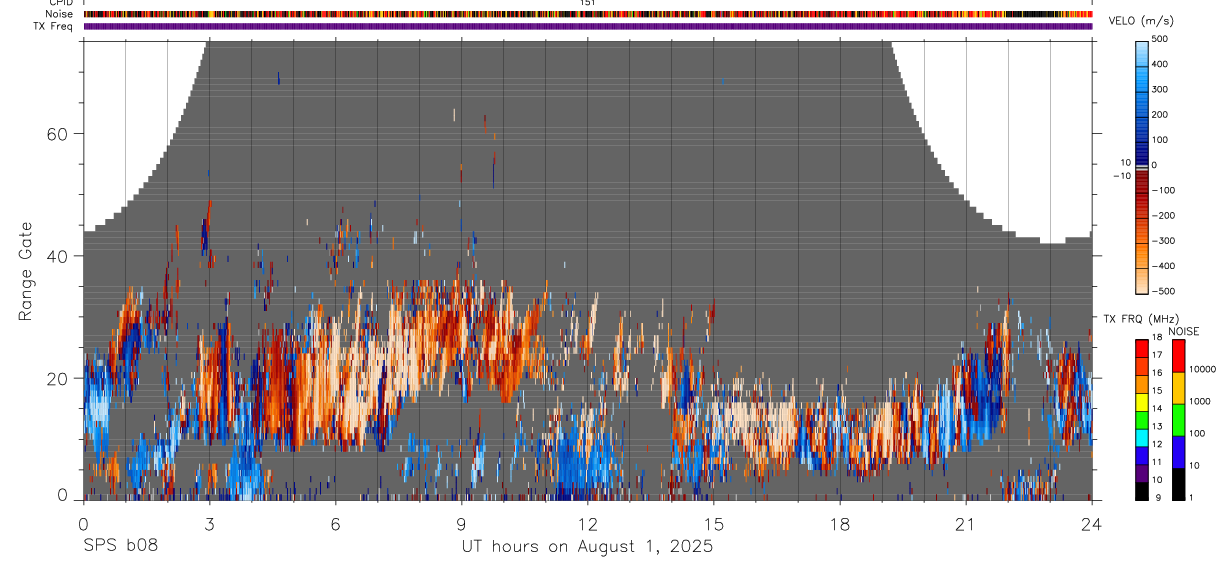Click velocity scale label "-200"
The height and width of the screenshot is (567, 1228).
[x=1163, y=216]
